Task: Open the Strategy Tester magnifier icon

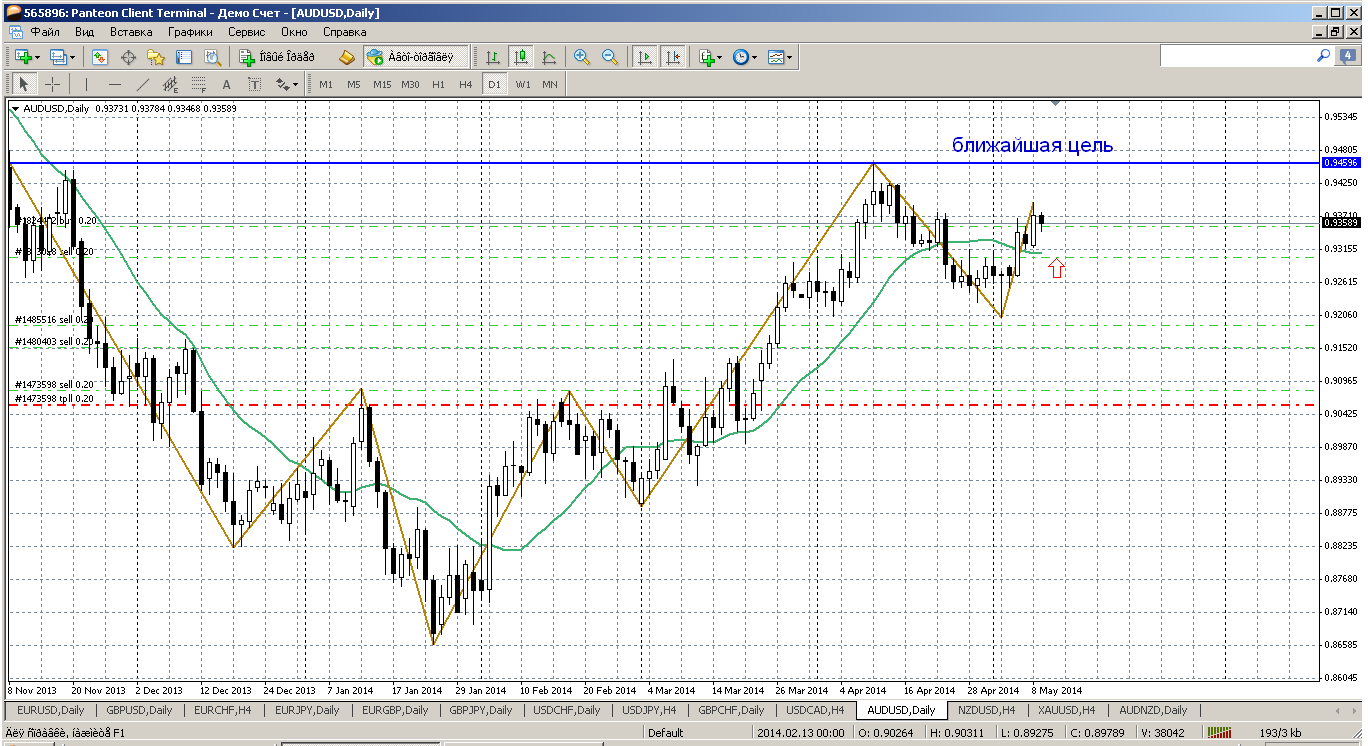Action: pos(212,57)
